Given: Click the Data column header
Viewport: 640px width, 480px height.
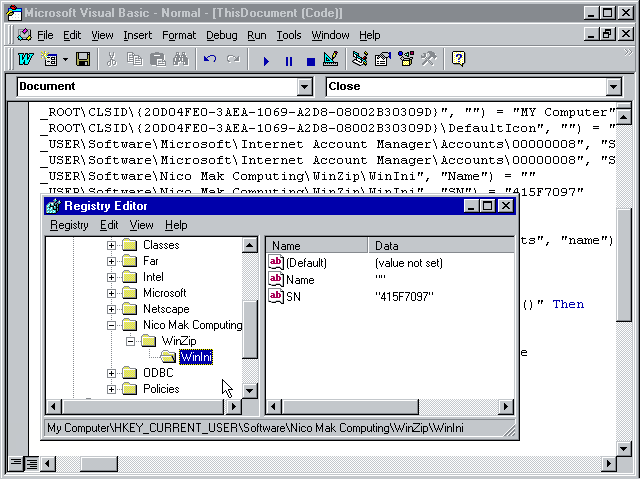Looking at the screenshot, I should (442, 246).
